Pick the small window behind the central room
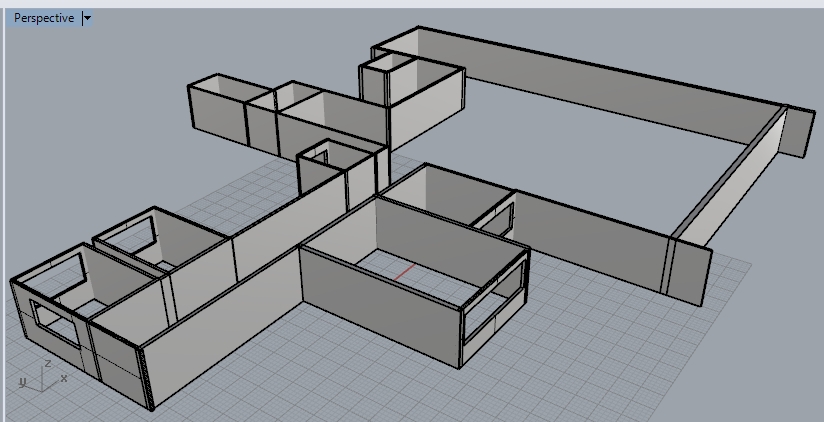 click(x=494, y=215)
